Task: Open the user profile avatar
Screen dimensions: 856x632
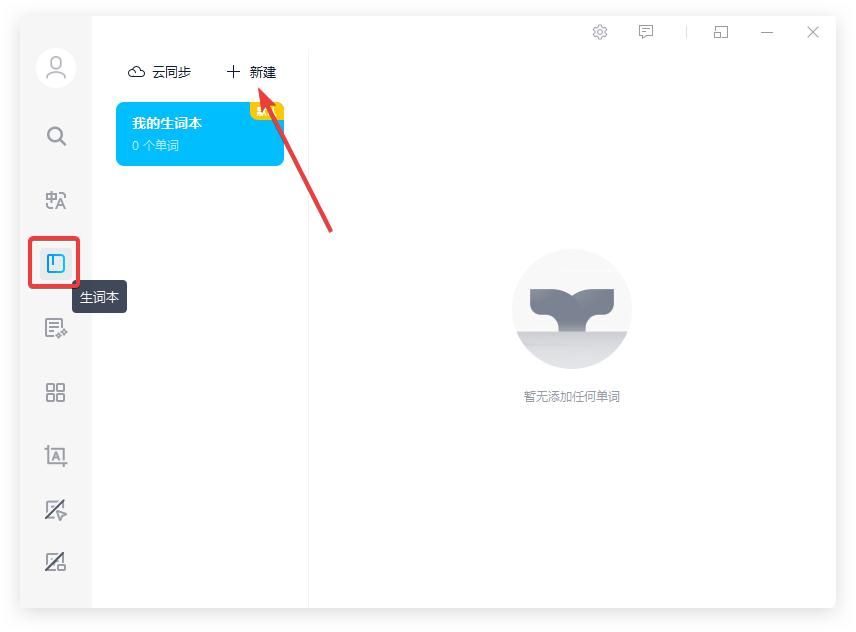Action: click(x=56, y=68)
